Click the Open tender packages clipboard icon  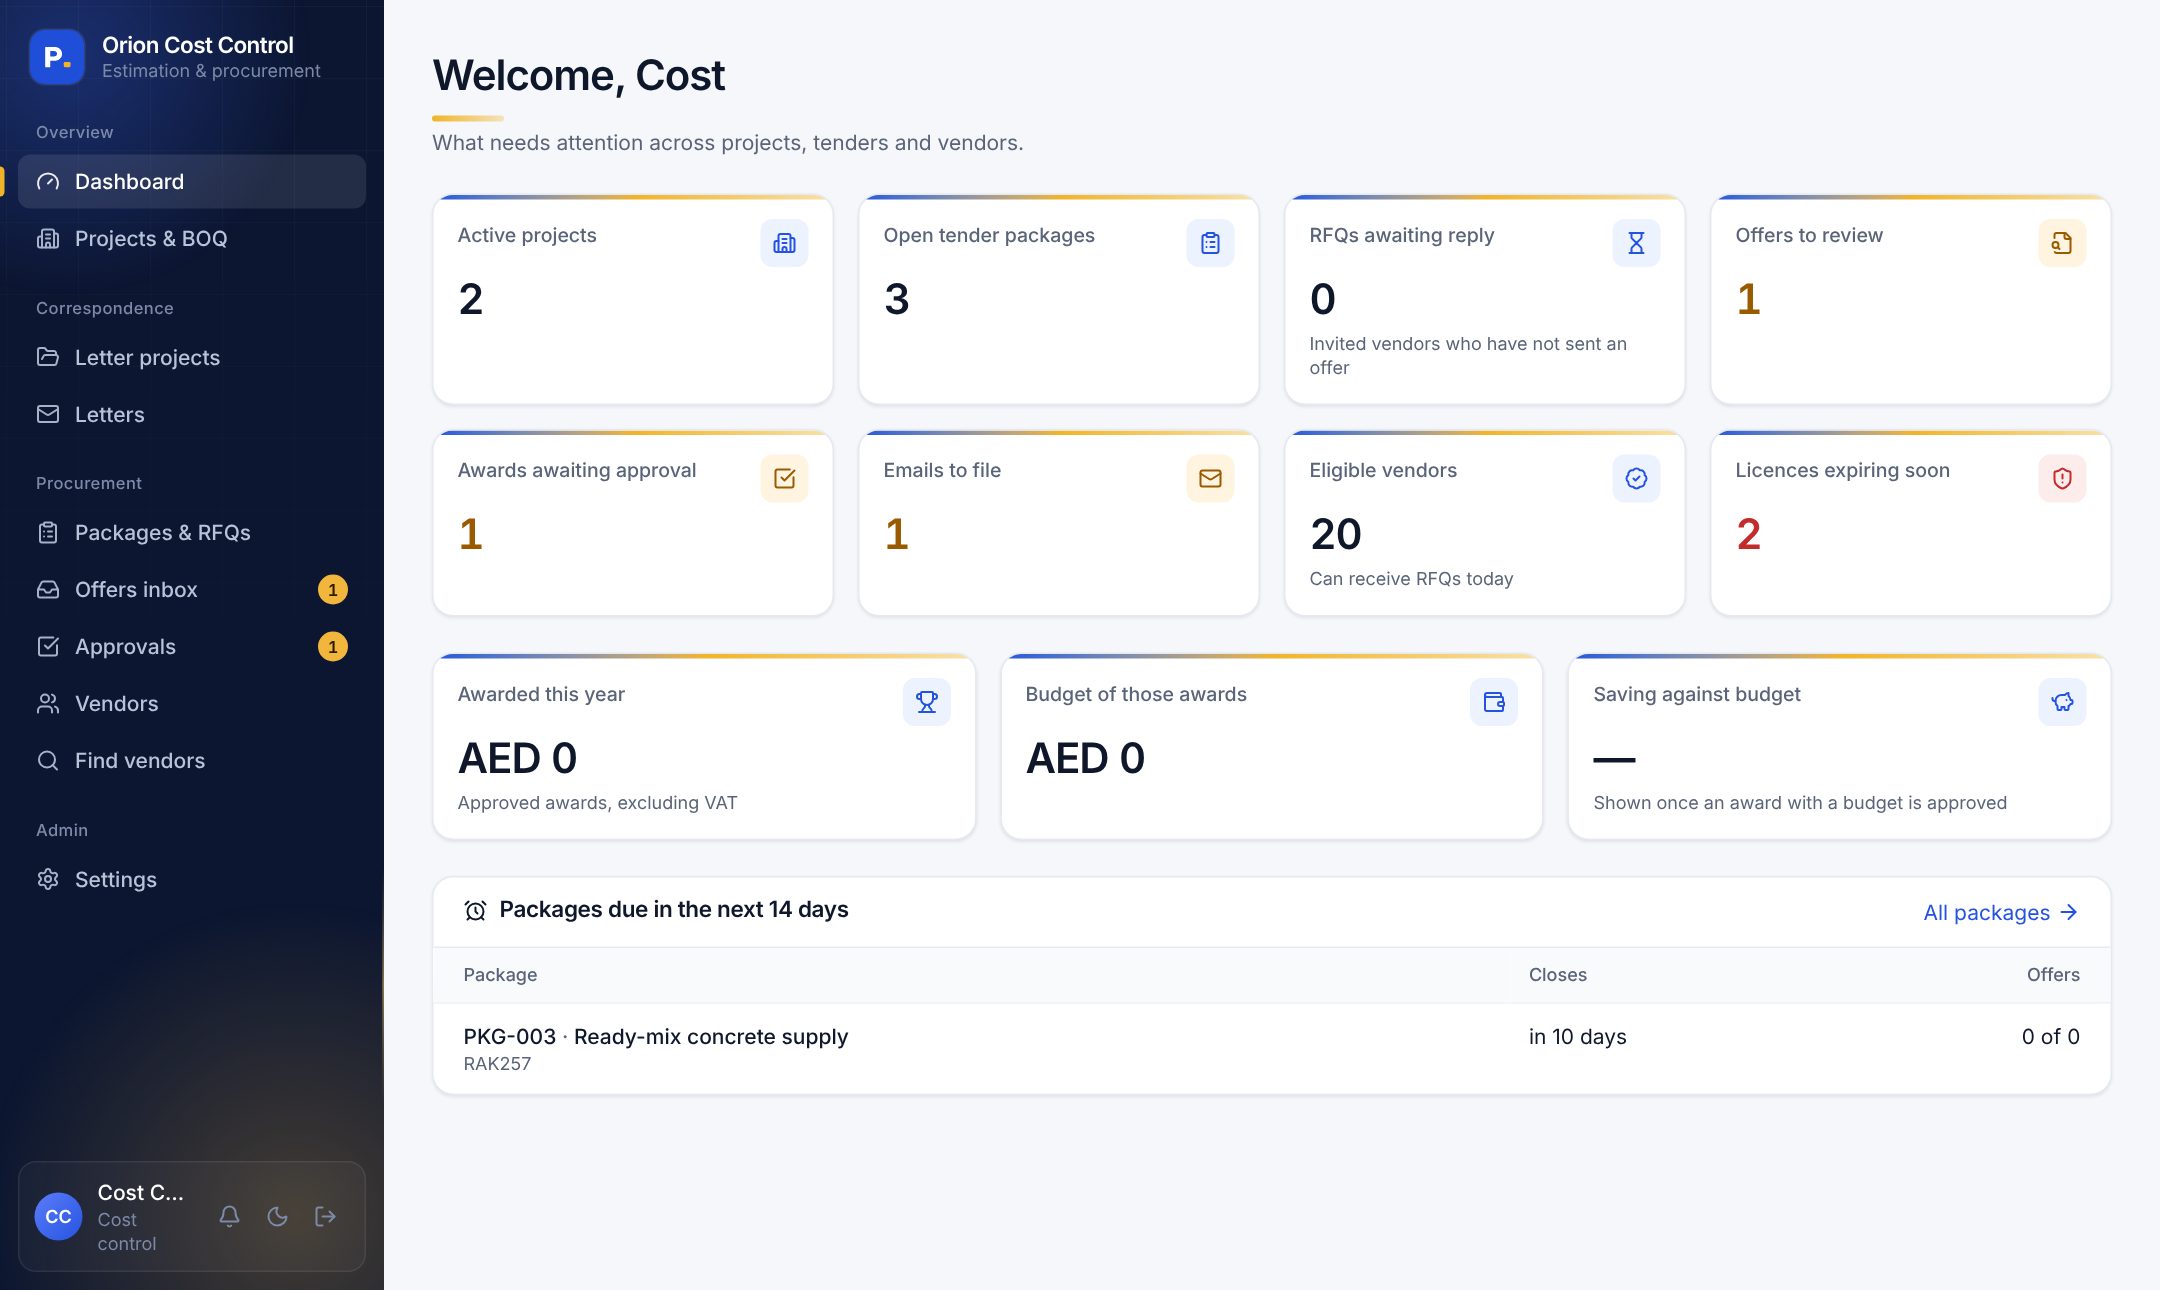(1210, 243)
